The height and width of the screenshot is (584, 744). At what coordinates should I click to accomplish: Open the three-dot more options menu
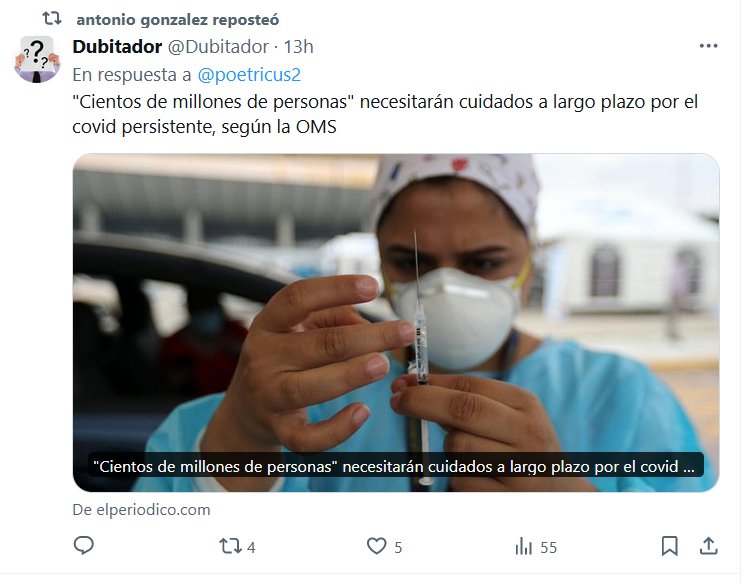[x=708, y=46]
